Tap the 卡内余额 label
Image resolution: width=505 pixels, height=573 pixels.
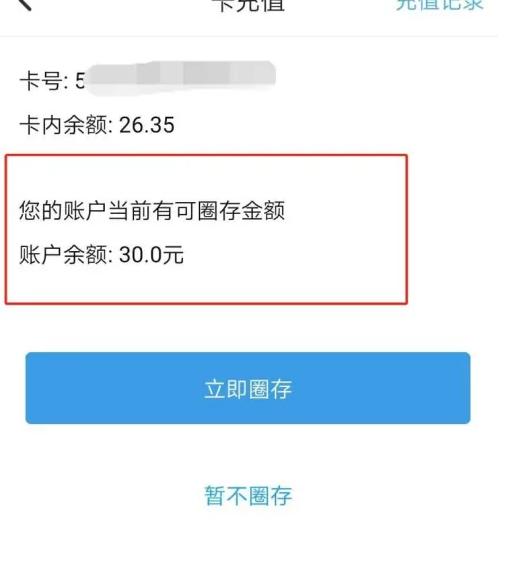click(61, 125)
